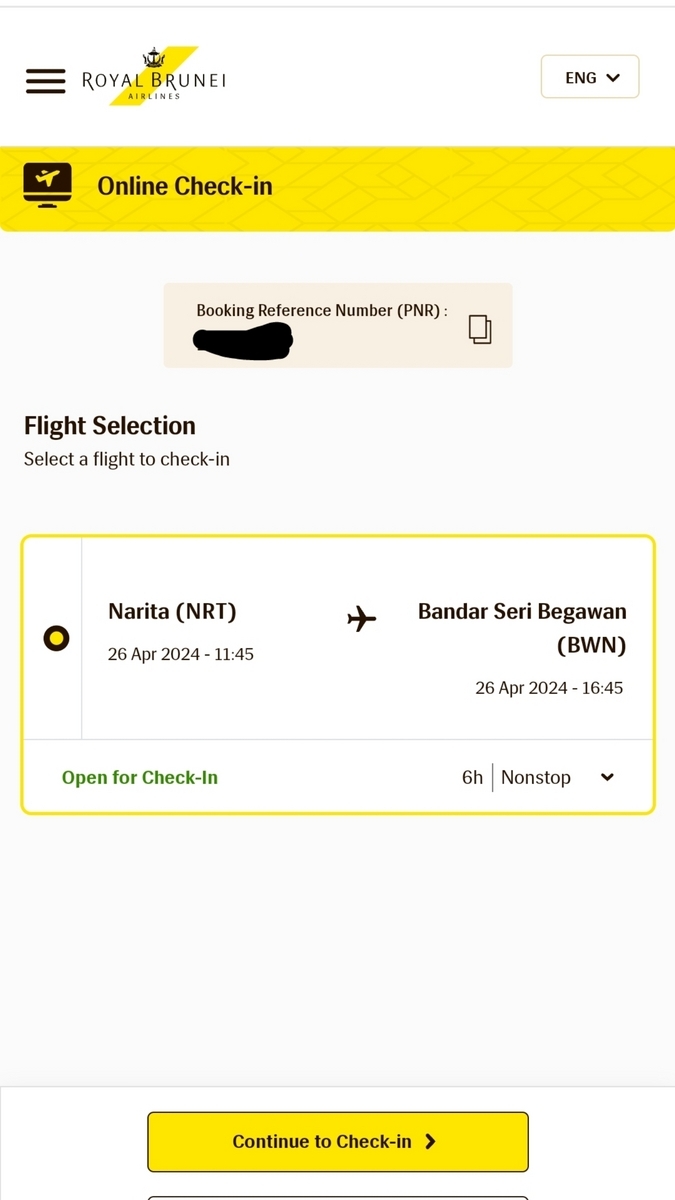Tap the partially visible button below Continue

[x=338, y=1197]
